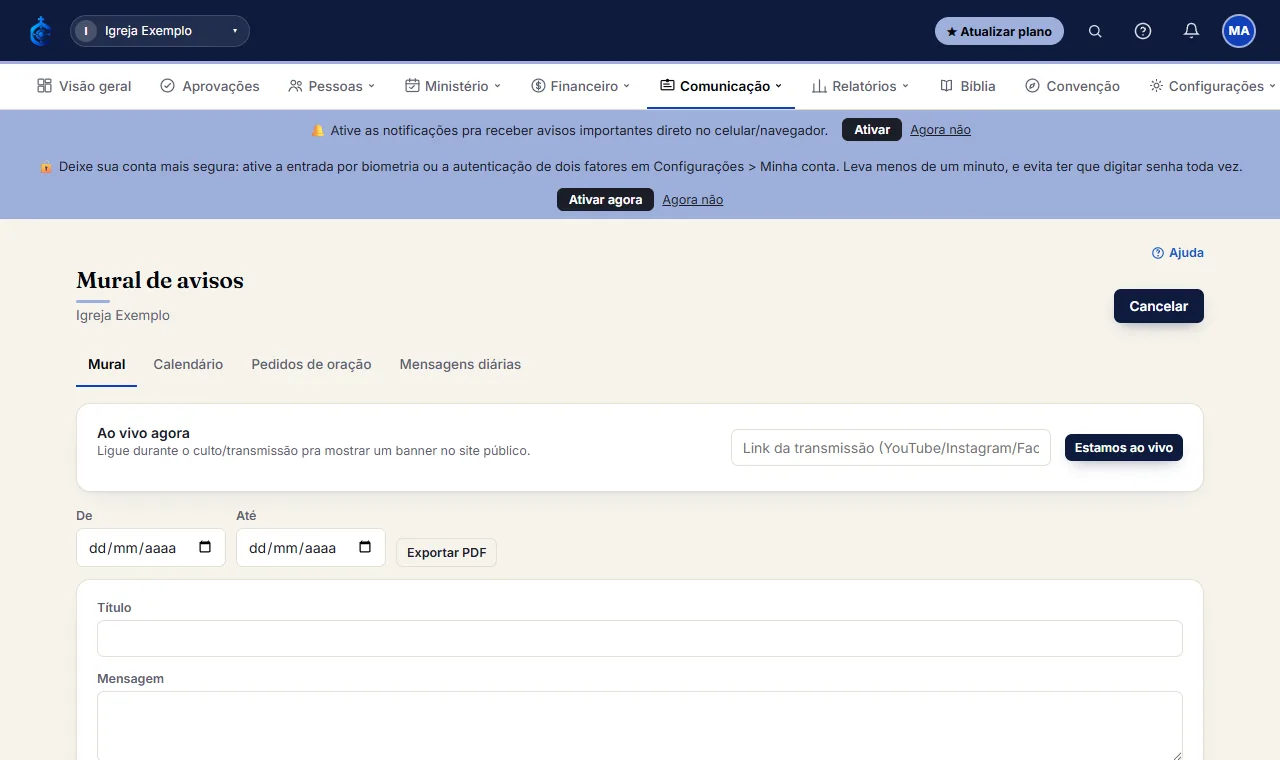Open the Igreja Exemplo church selector
This screenshot has width=1280, height=760.
[x=160, y=31]
